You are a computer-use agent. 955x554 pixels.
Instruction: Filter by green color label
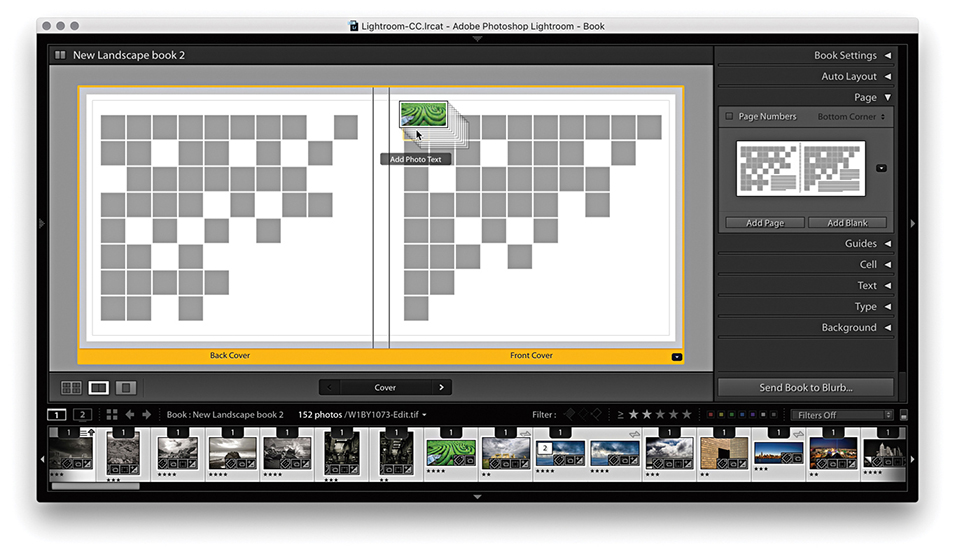[731, 415]
